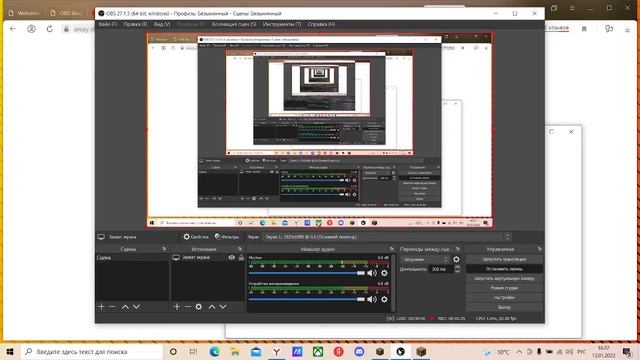Viewport: 640px width, 360px height.
Task: Click the Устройство воспроизведения volume slider
Action: [x=307, y=299]
